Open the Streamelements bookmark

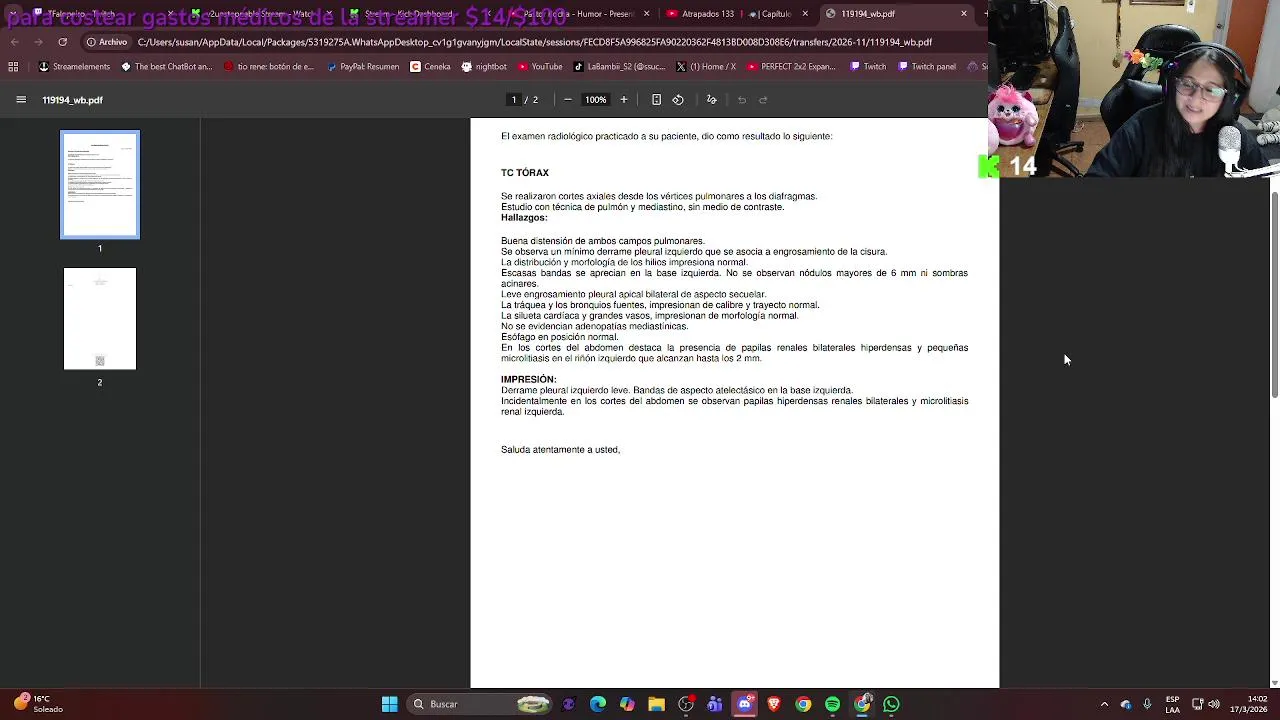coord(74,67)
